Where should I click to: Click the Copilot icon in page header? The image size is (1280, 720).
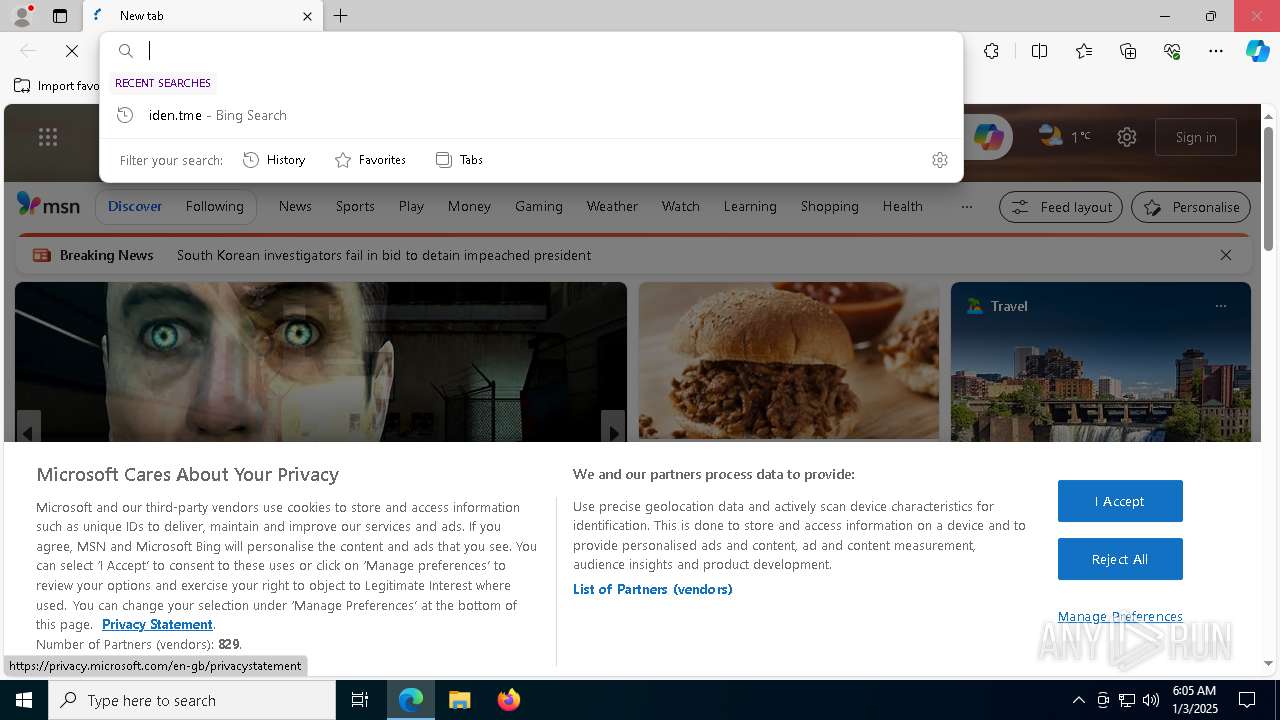tap(988, 137)
